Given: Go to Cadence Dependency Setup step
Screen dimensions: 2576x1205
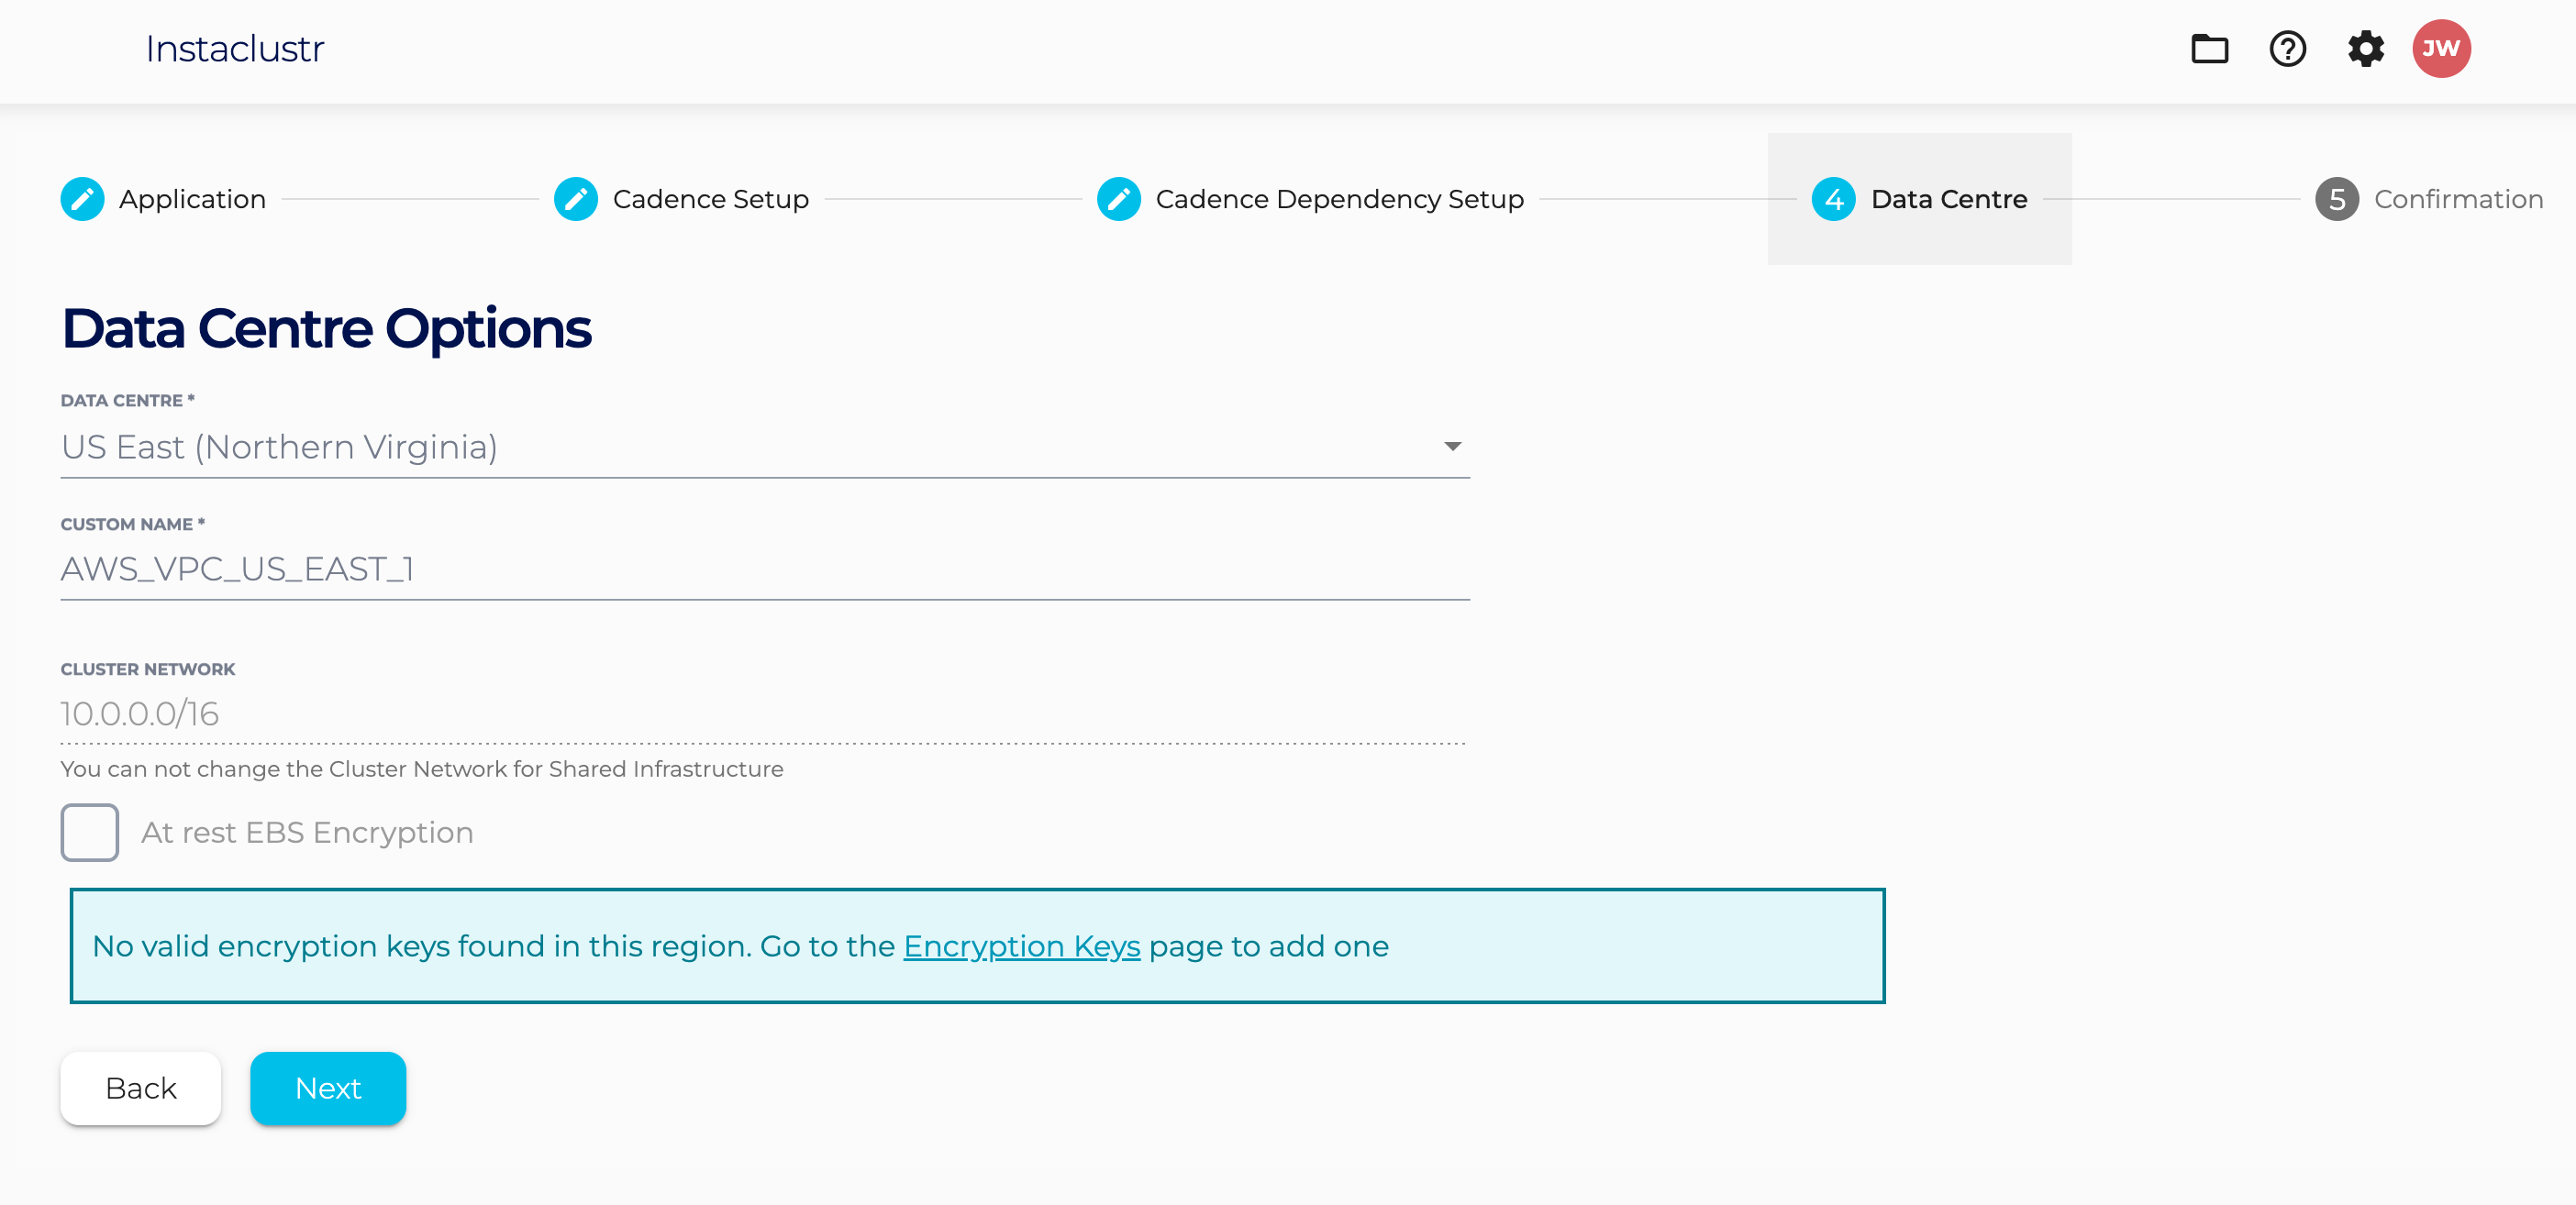Looking at the screenshot, I should pyautogui.click(x=1339, y=199).
